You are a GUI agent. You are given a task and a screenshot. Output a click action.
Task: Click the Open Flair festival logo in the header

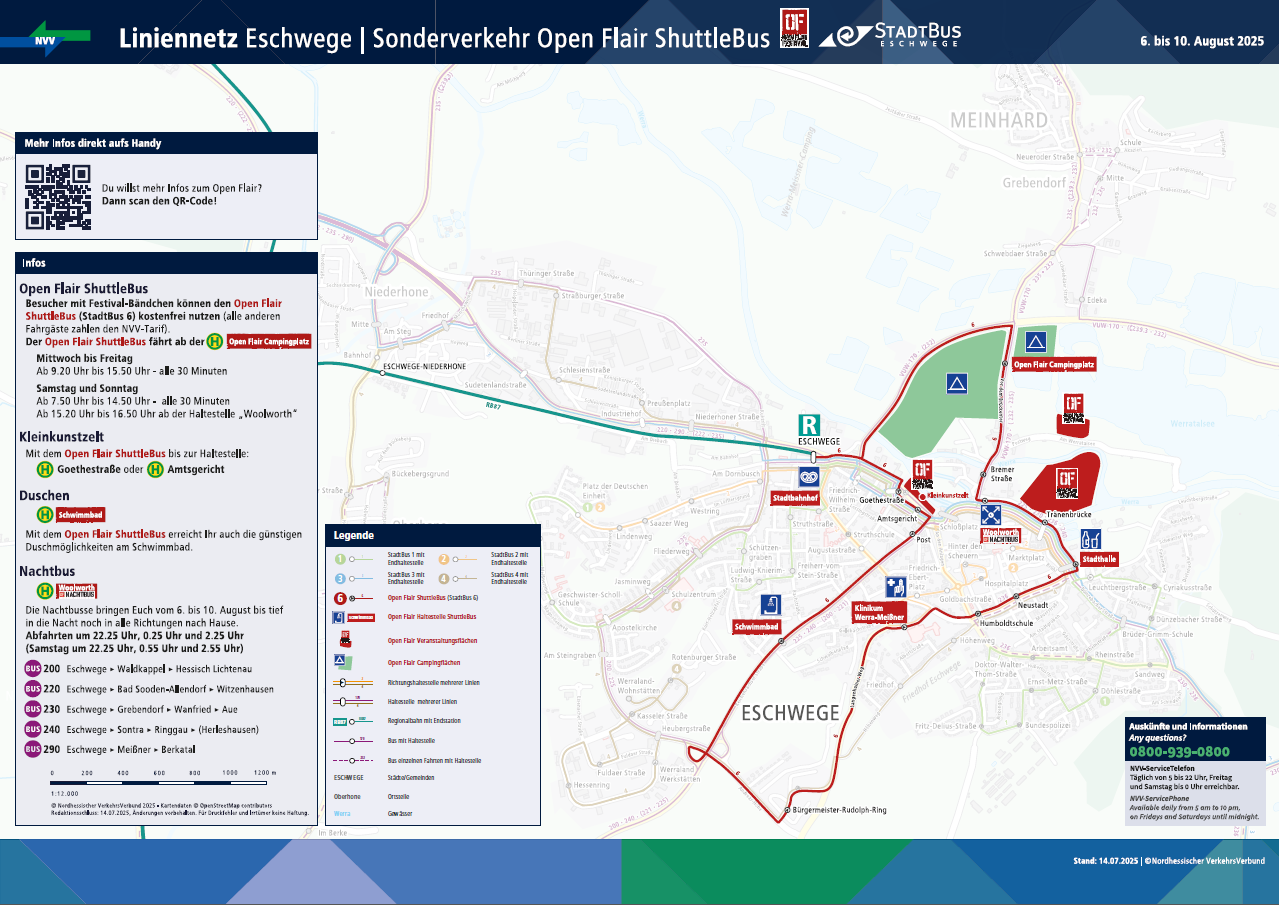coord(795,29)
